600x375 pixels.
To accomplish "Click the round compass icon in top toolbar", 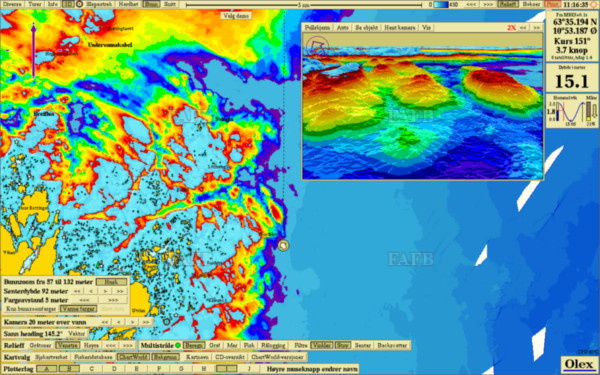I will (79, 4).
